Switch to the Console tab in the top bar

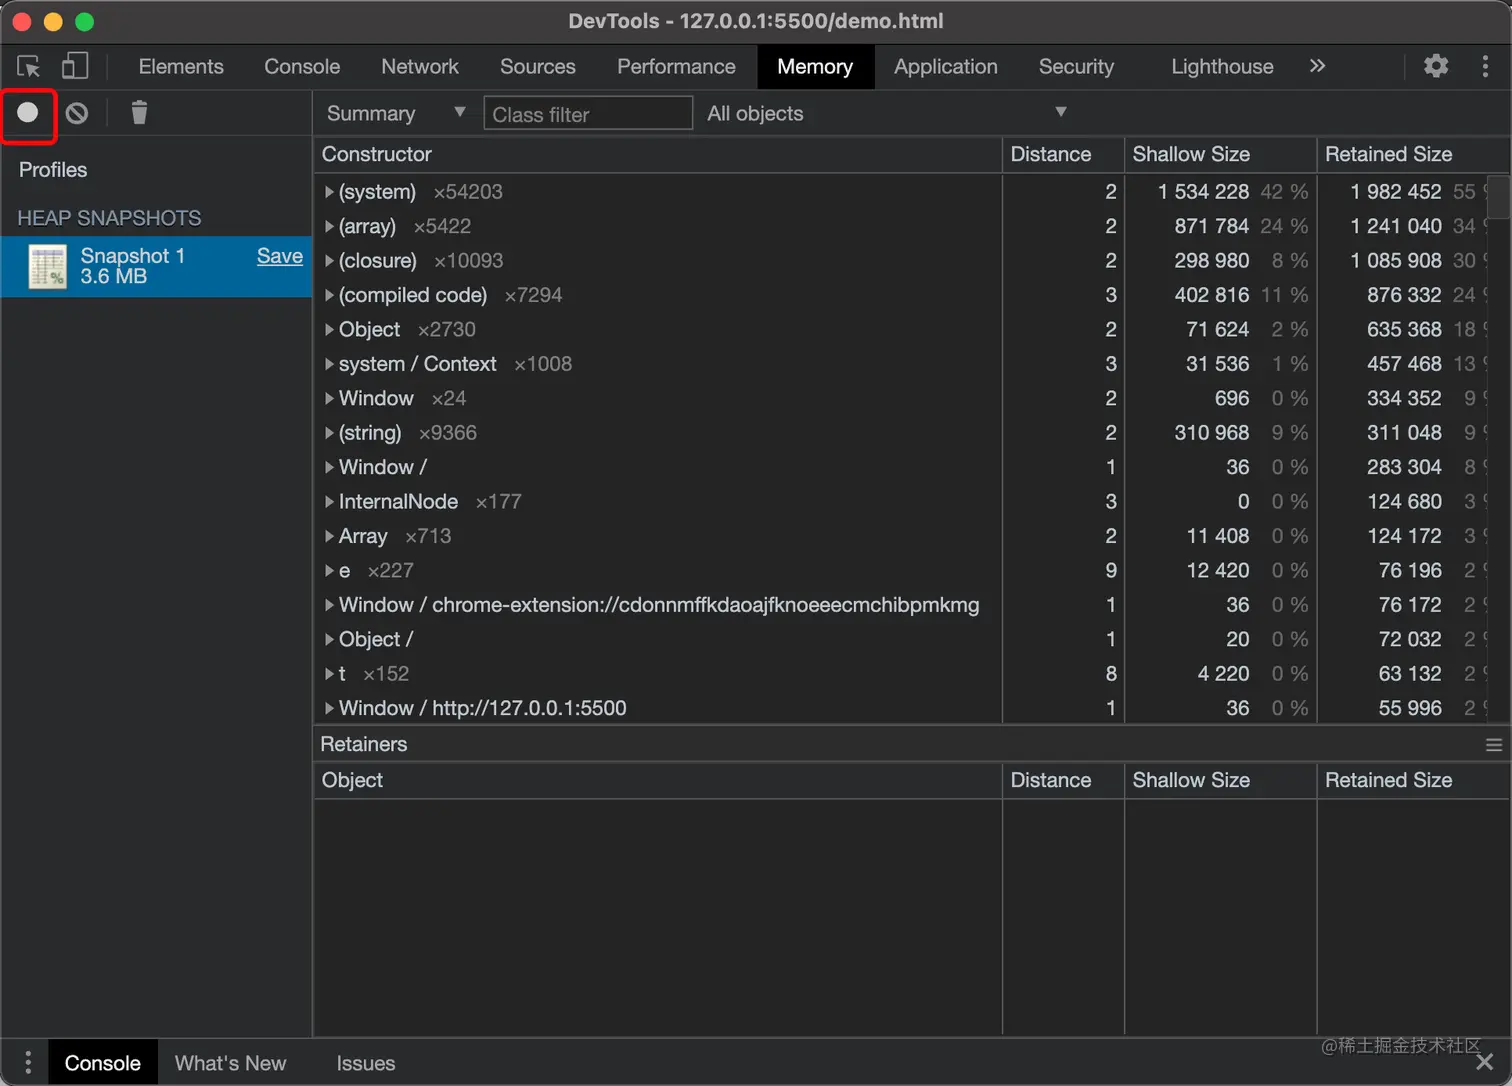pos(302,66)
